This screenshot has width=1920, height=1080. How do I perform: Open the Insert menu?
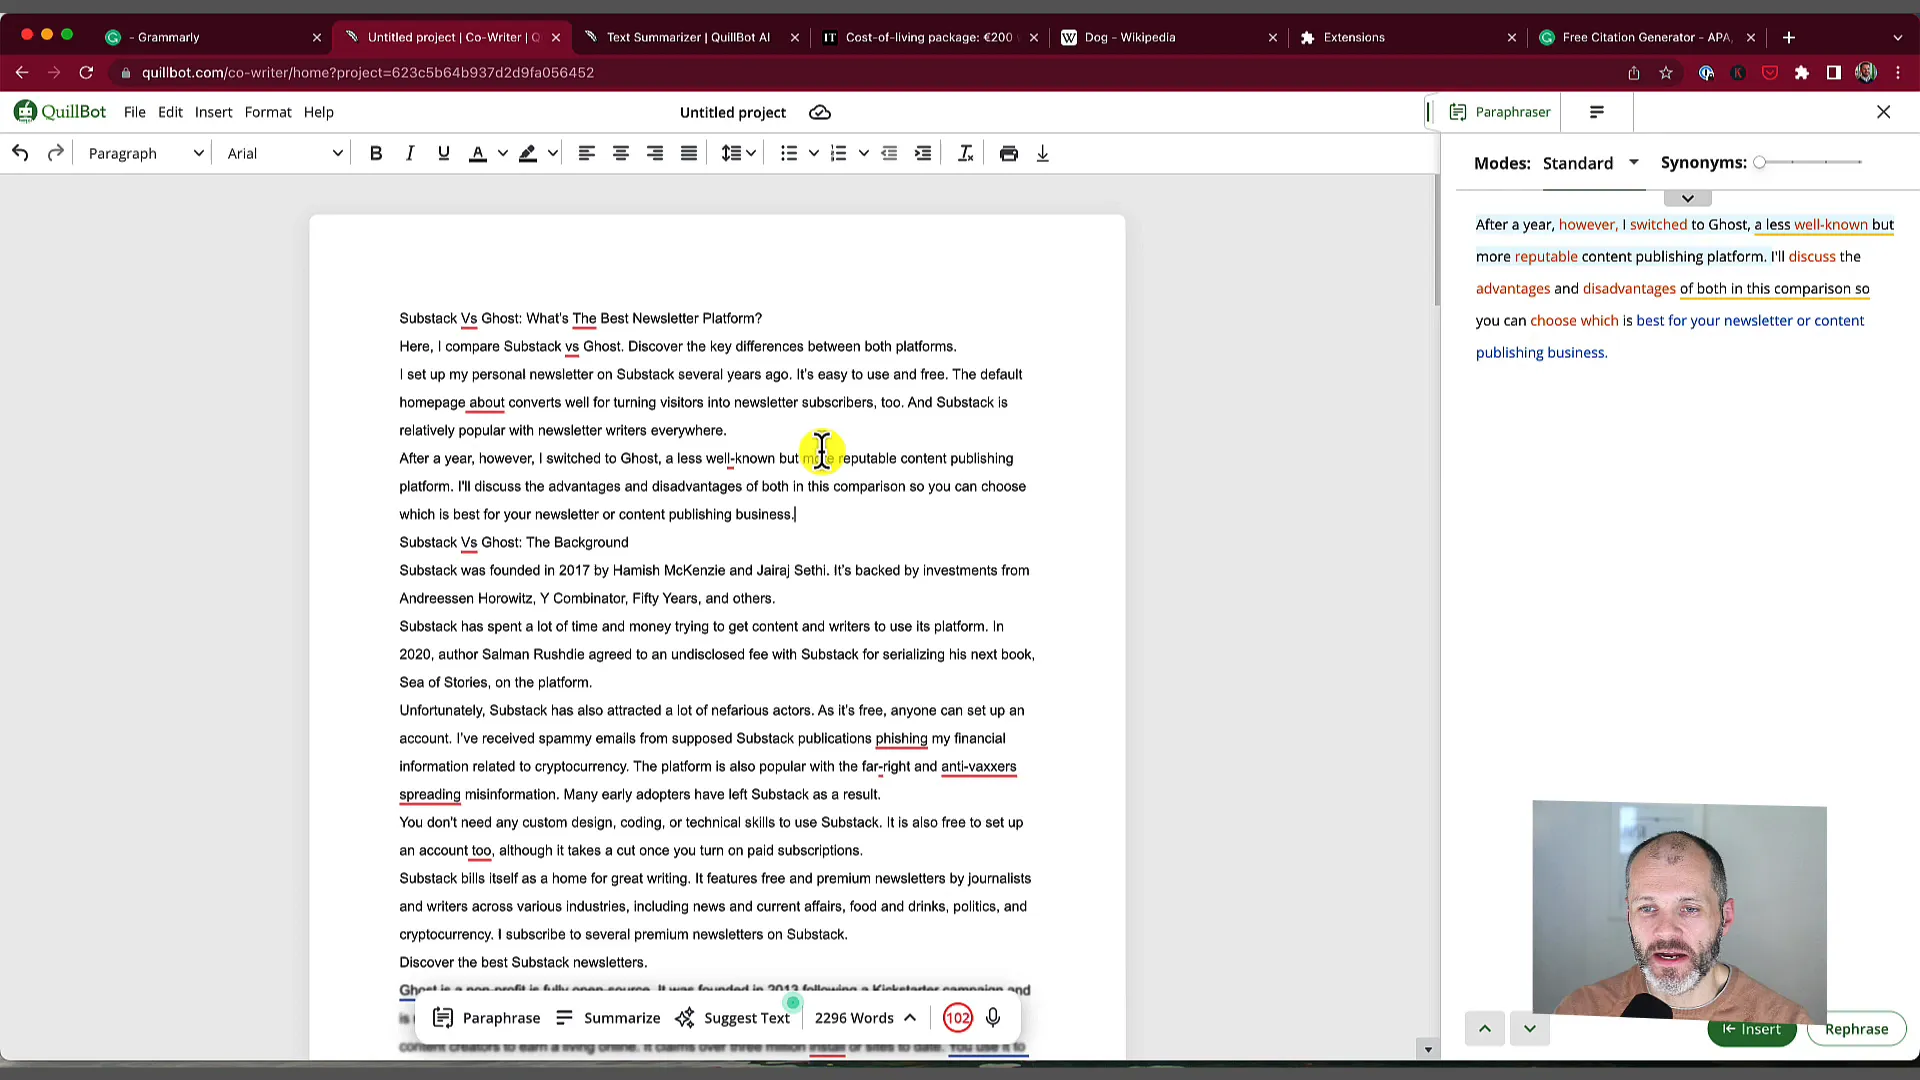coord(212,112)
